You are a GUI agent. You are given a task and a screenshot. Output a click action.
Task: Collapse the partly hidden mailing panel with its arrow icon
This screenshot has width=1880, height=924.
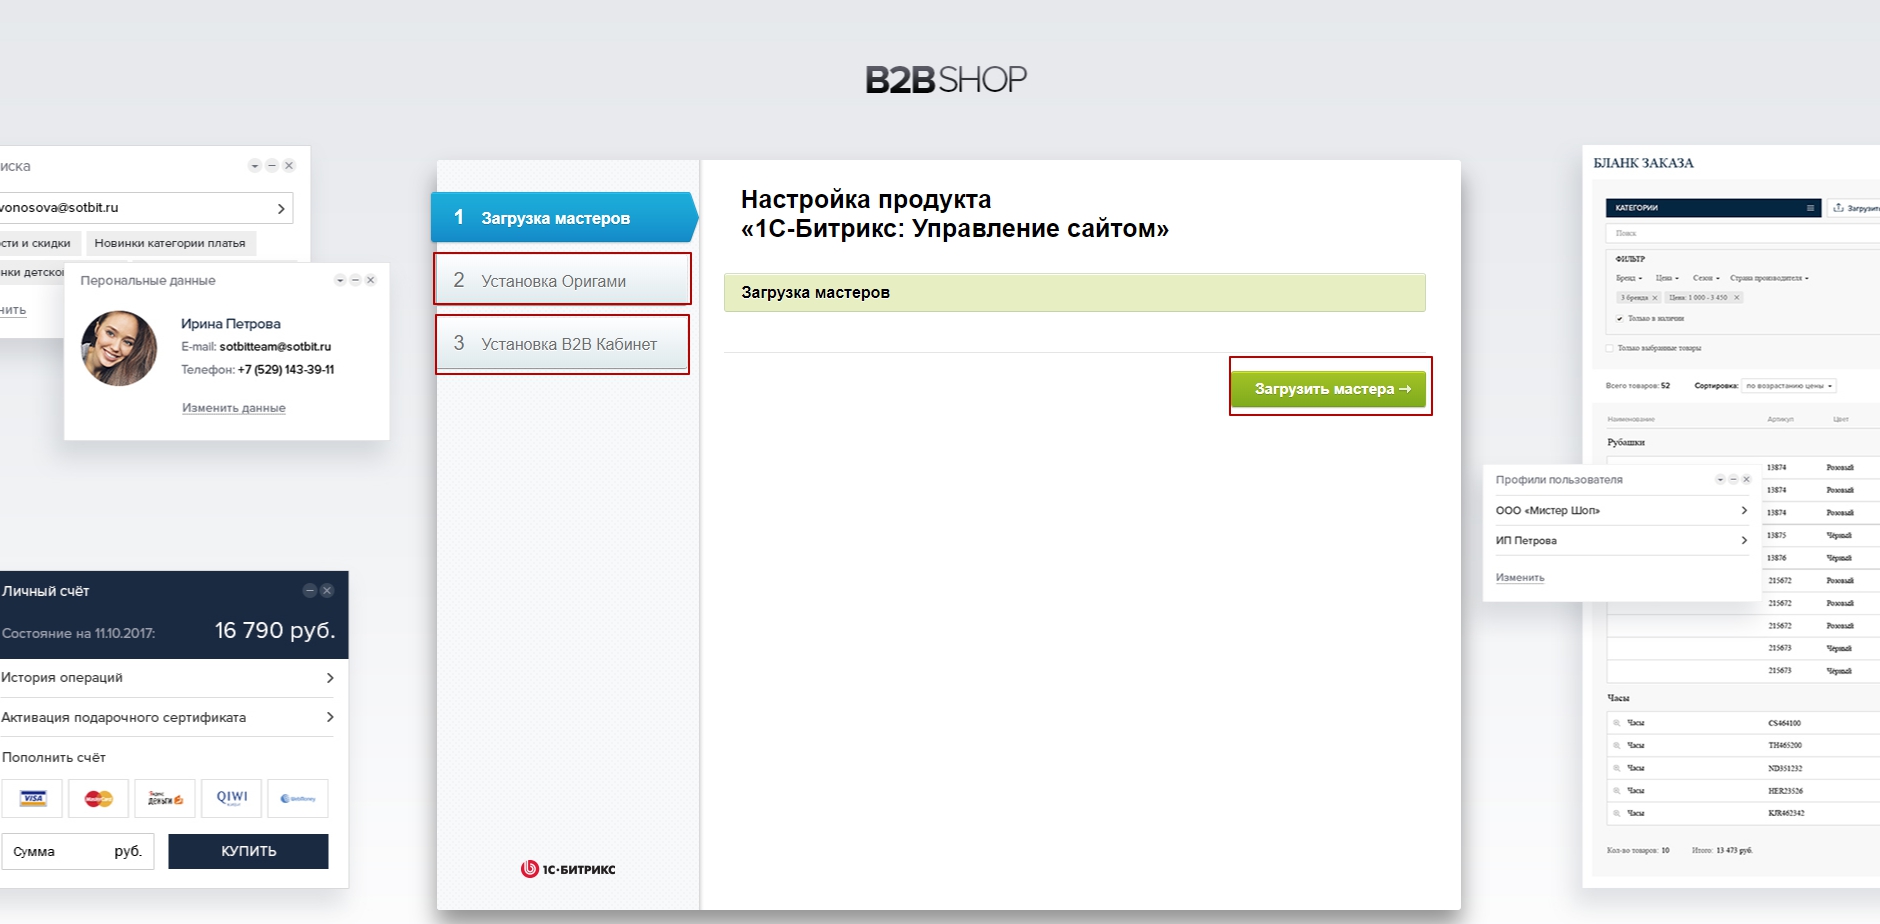pos(255,166)
